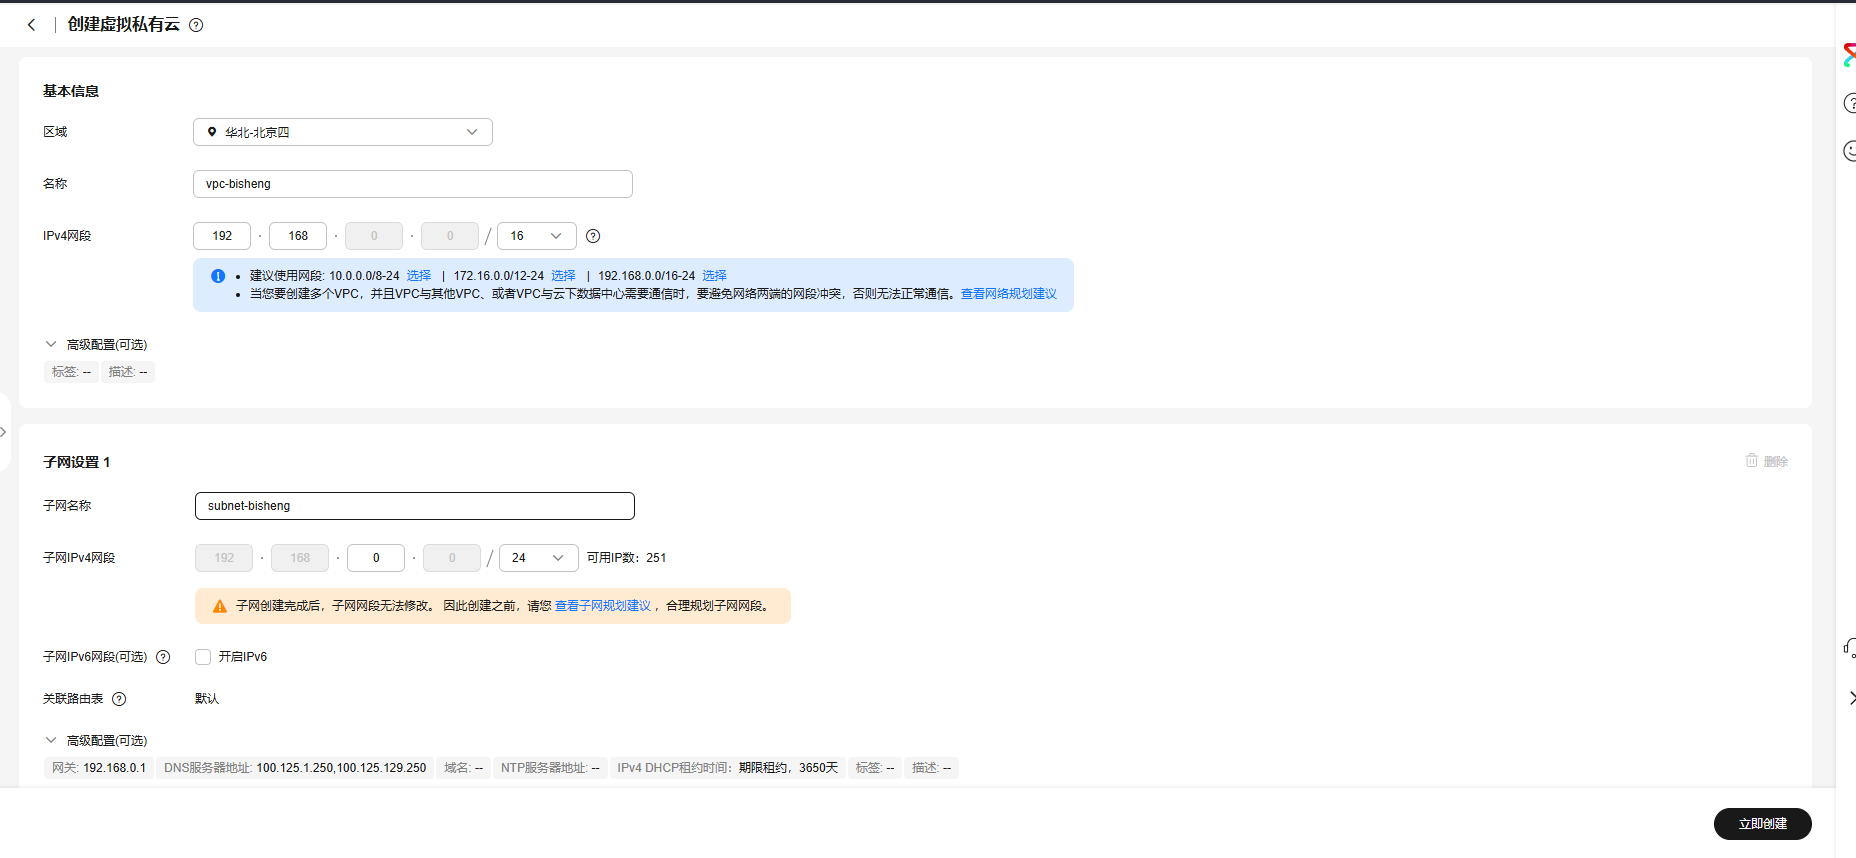Open 查看子网规划建议 link

click(x=602, y=606)
